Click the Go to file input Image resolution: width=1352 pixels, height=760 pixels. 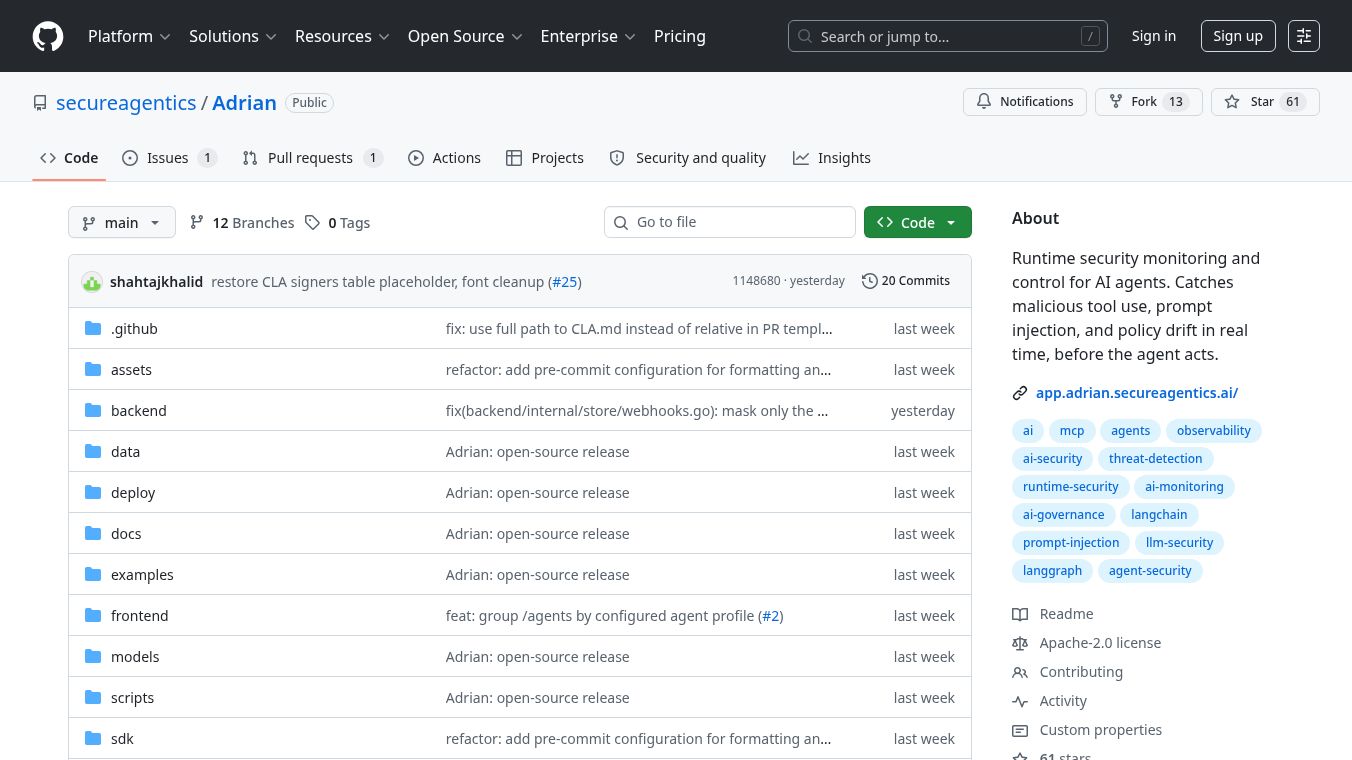point(730,222)
